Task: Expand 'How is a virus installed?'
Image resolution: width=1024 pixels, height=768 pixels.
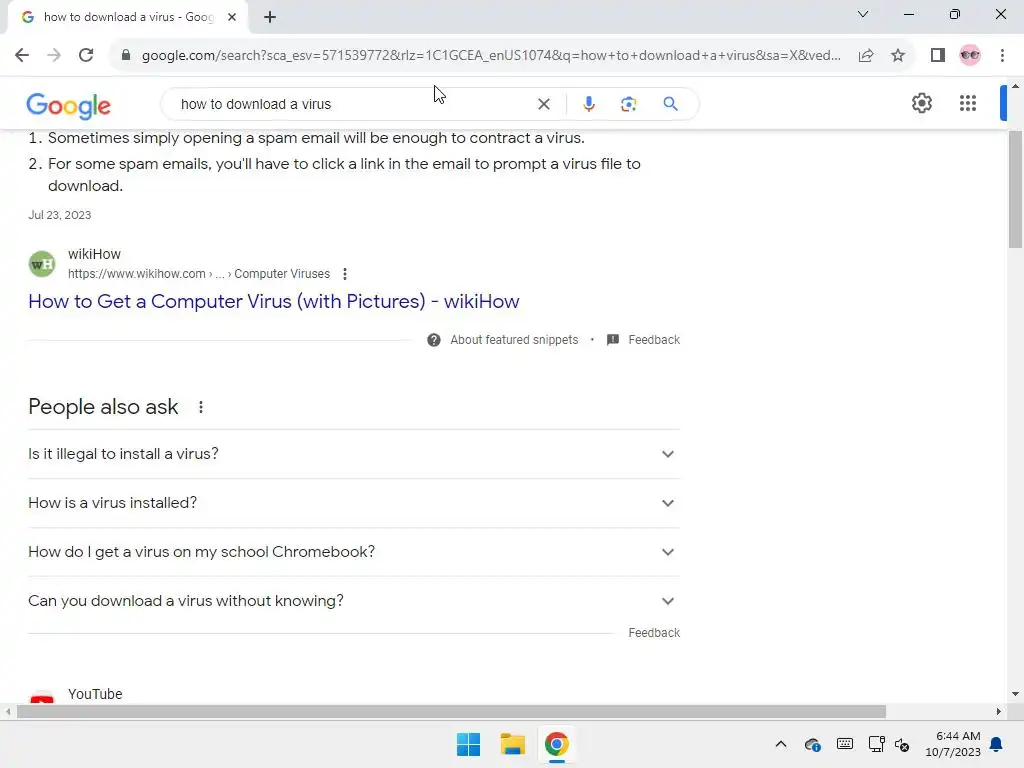Action: click(354, 503)
